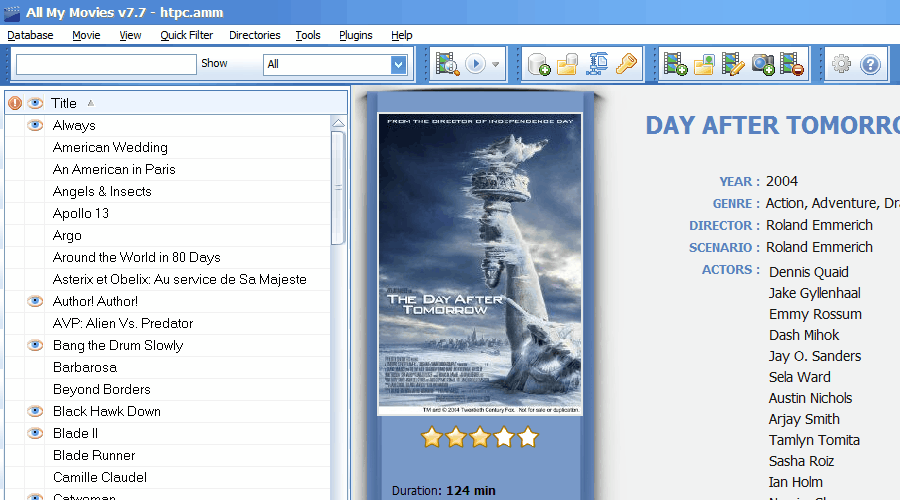Open the Movie menu
Viewport: 900px width, 500px height.
pyautogui.click(x=86, y=35)
